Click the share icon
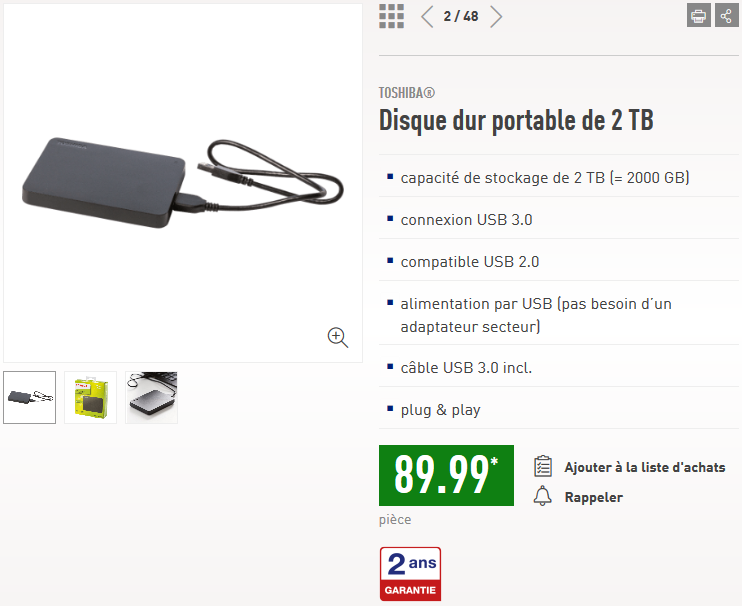 [726, 15]
